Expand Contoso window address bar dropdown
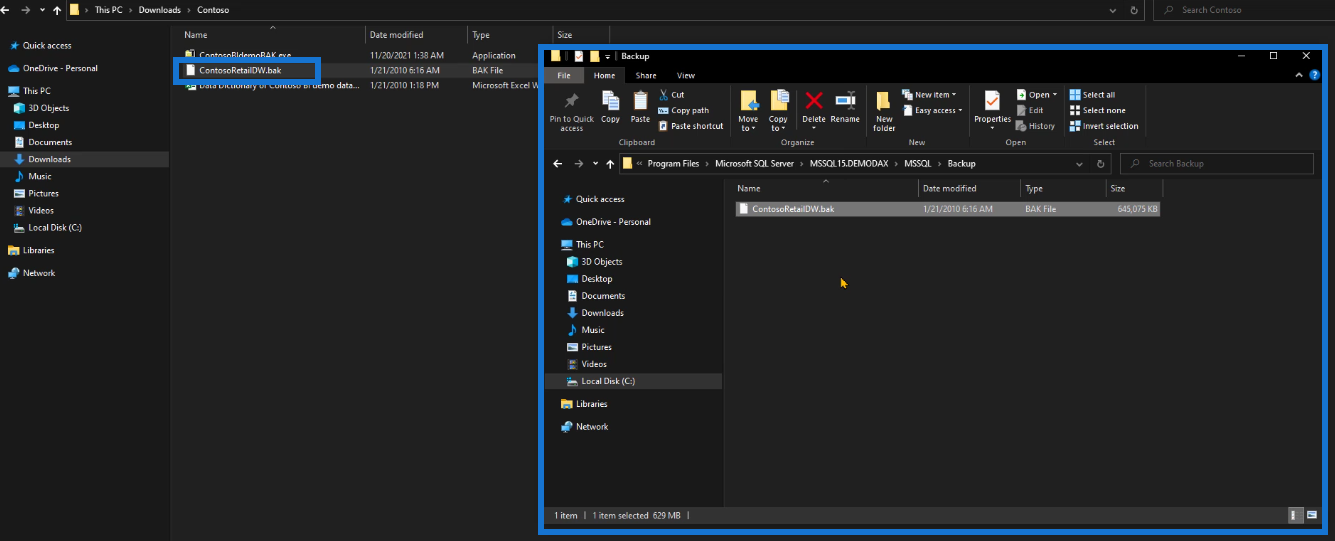1335x541 pixels. click(1114, 10)
